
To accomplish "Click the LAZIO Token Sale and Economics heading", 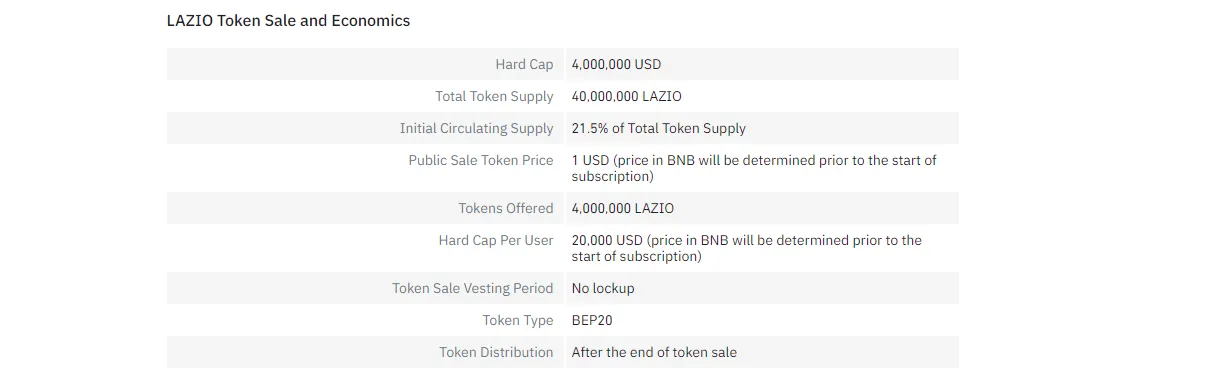I will pos(288,20).
